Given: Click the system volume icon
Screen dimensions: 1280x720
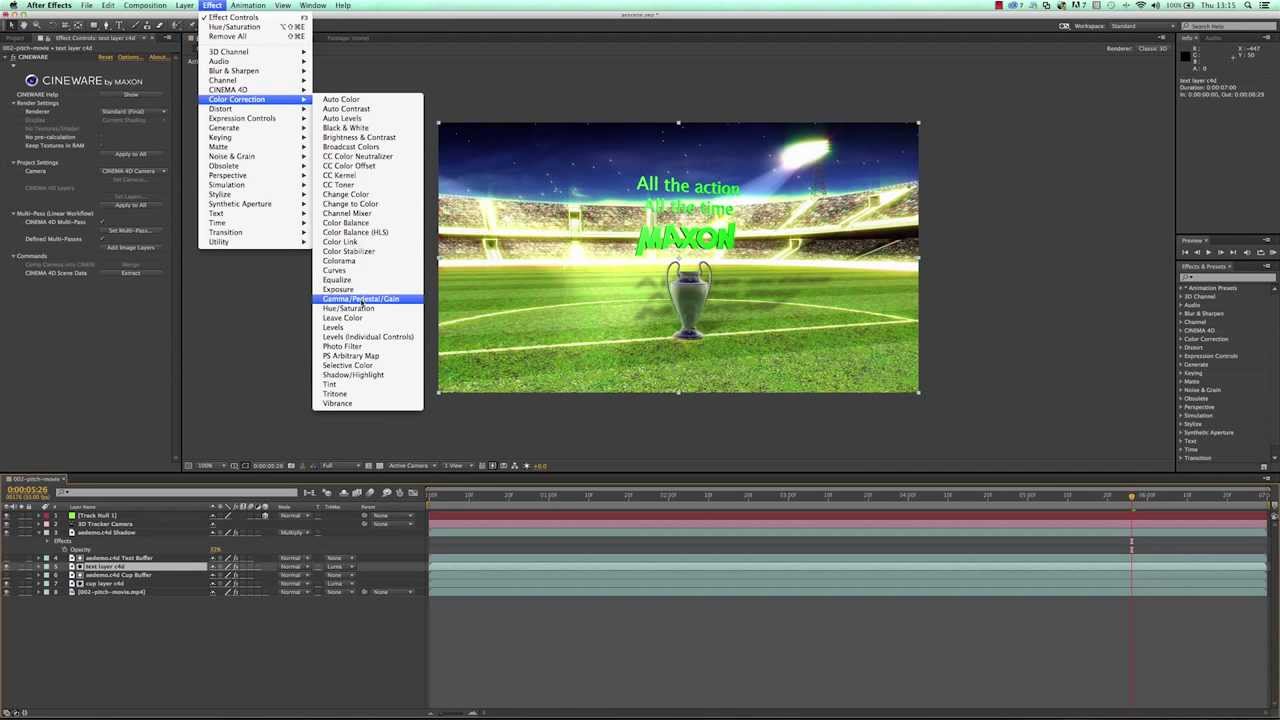Looking at the screenshot, I should click(1155, 5).
